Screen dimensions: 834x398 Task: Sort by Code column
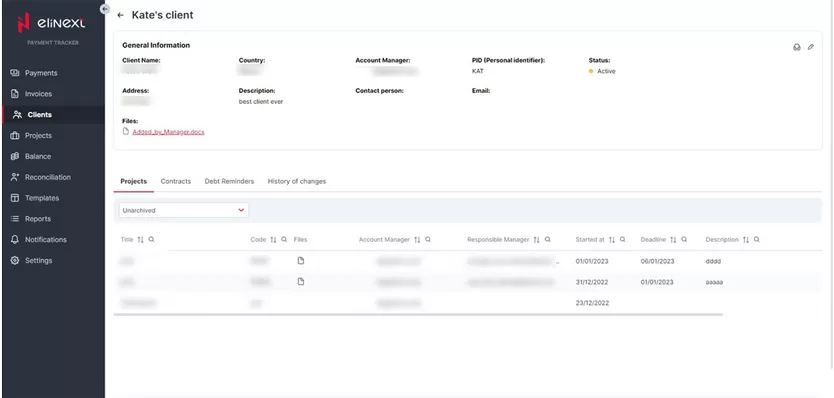pos(273,240)
